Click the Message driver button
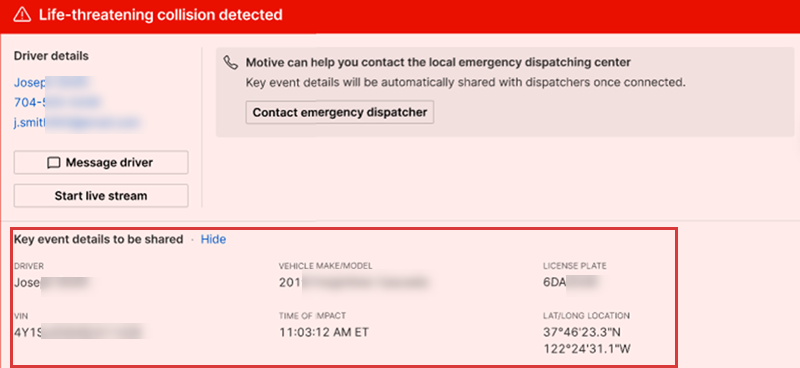 [x=101, y=163]
